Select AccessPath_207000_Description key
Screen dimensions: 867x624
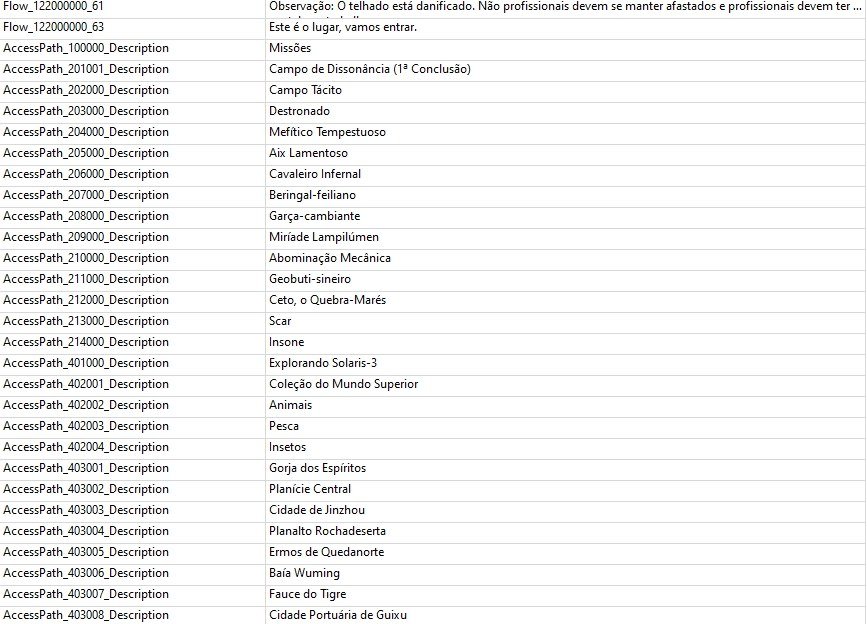point(132,196)
